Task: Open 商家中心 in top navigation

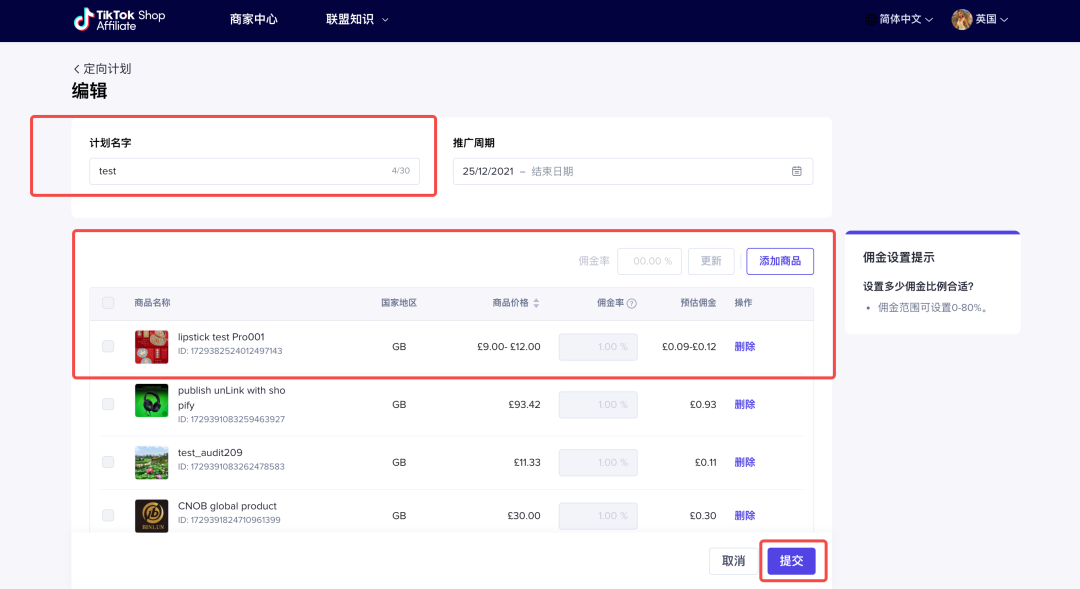Action: (253, 20)
